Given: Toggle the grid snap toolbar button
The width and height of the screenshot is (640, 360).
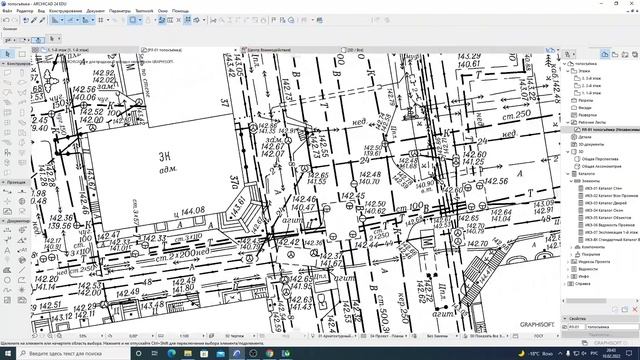Looking at the screenshot, I should [187, 20].
